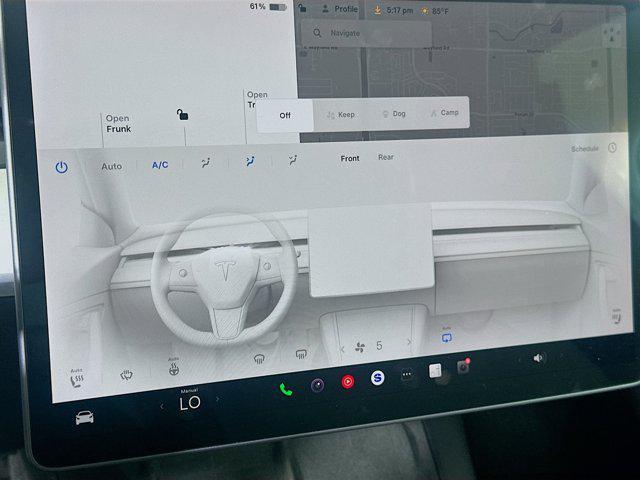Toggle the A/C button
Viewport: 640px width, 480px height.
point(160,165)
